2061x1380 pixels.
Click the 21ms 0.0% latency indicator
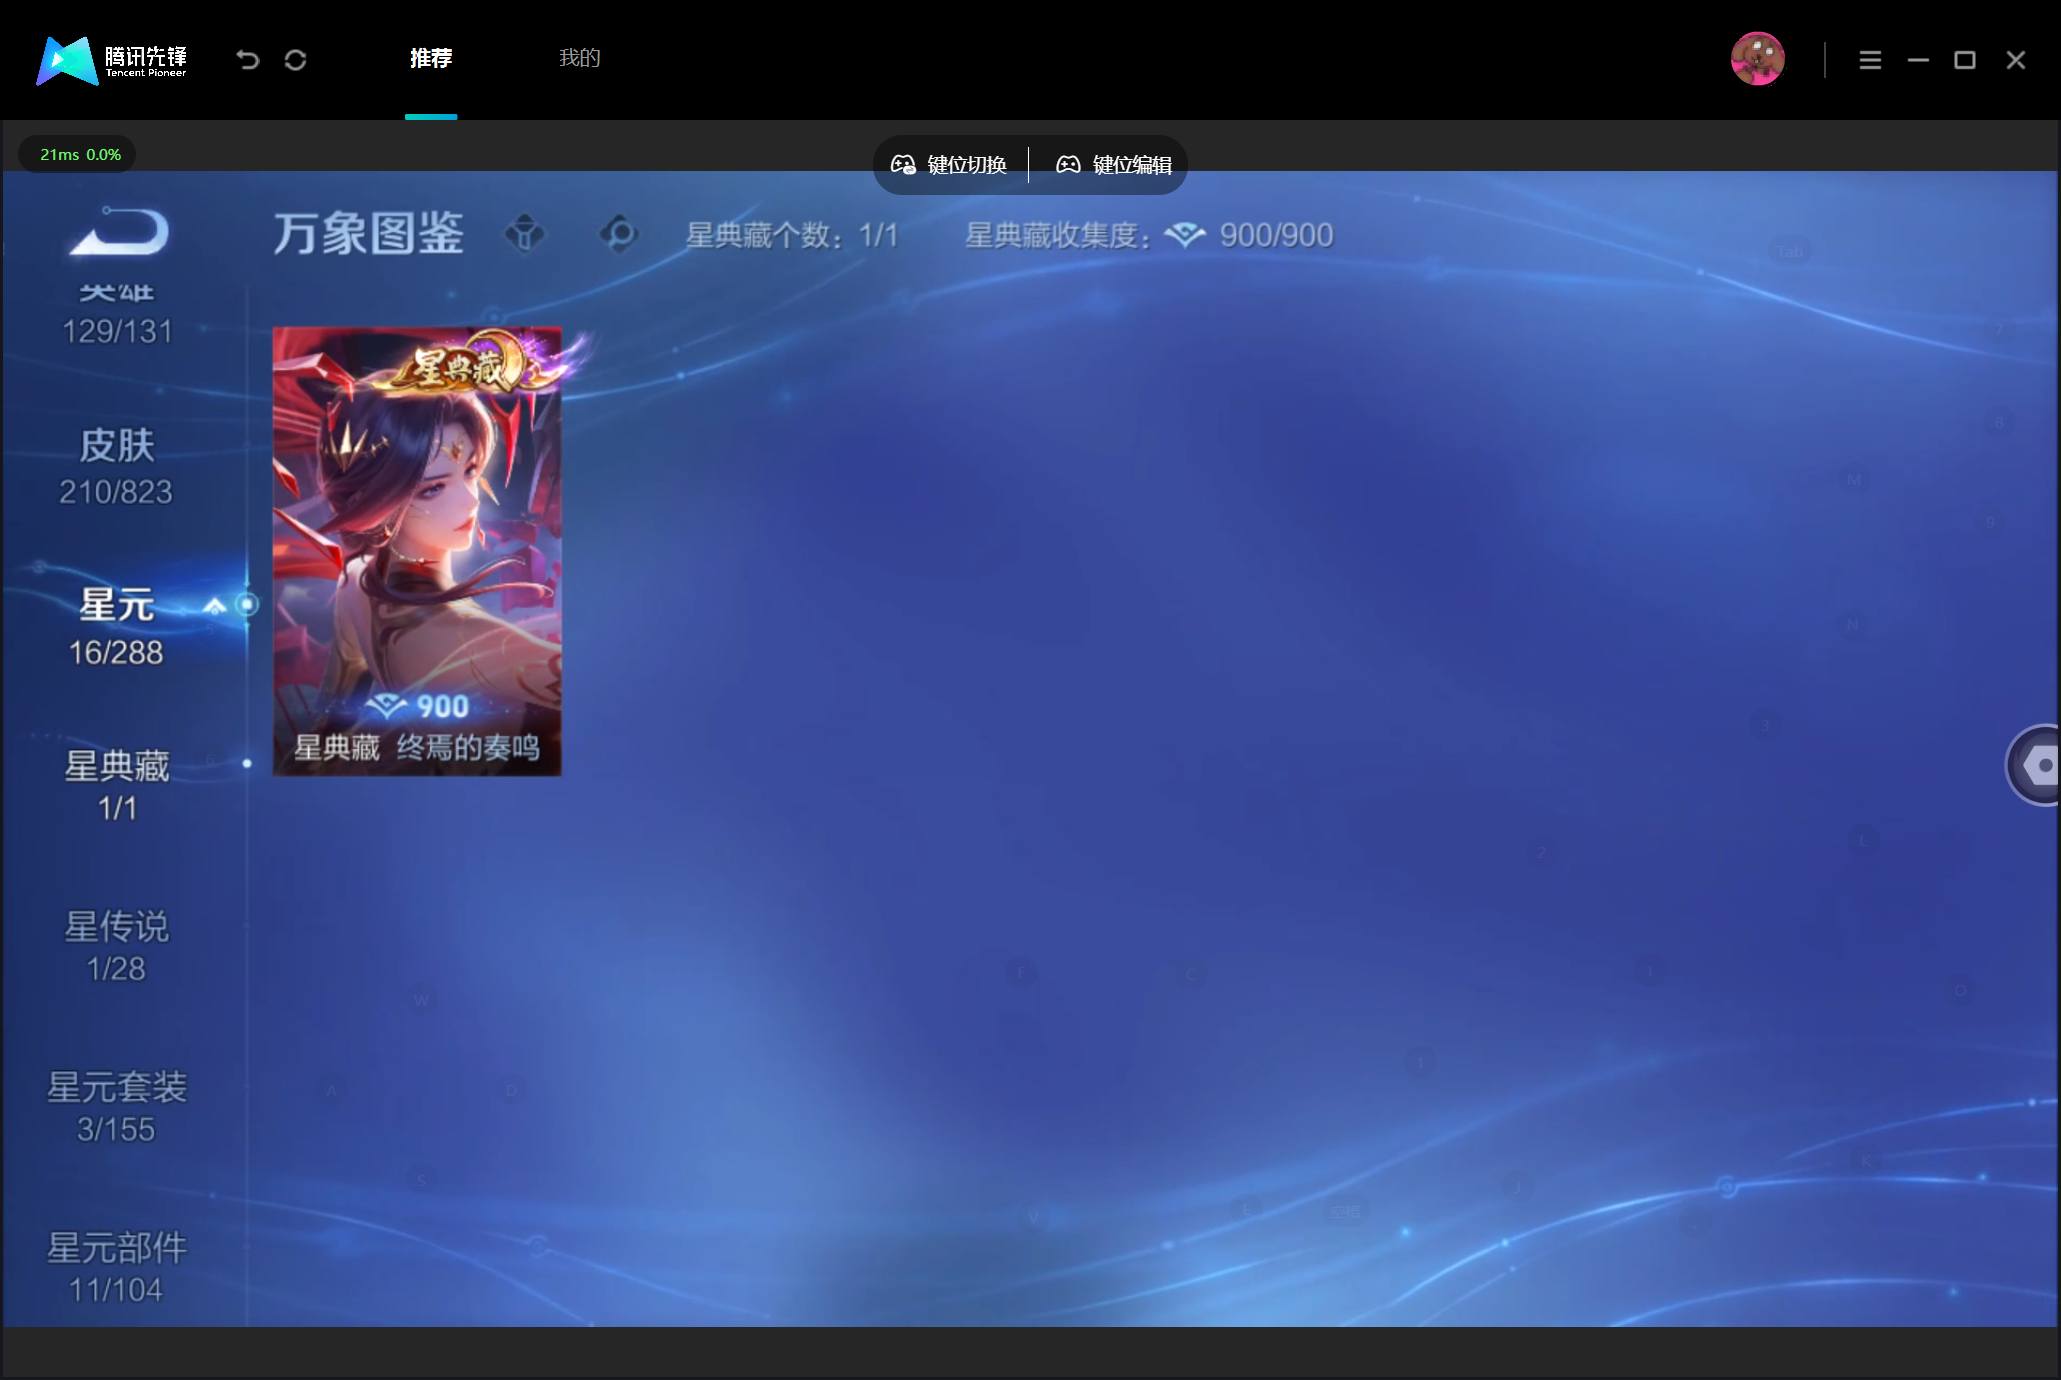coord(78,154)
